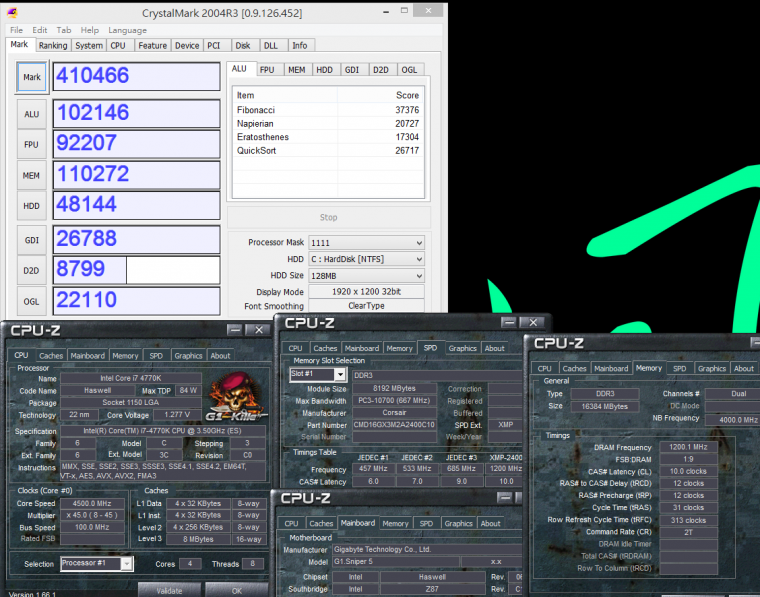Screen dimensions: 760x597
Task: Click the Display Mode 1920 x 1200 field
Action: click(x=366, y=292)
